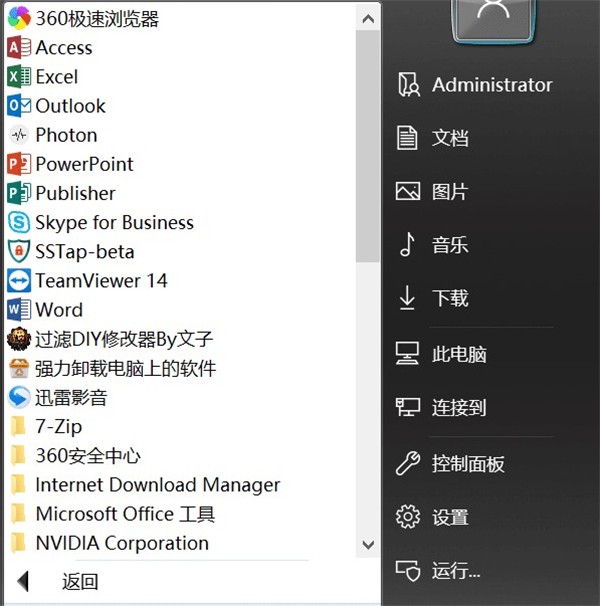Open the 360极速浏览器 browser icon
This screenshot has width=600, height=606.
coord(19,18)
